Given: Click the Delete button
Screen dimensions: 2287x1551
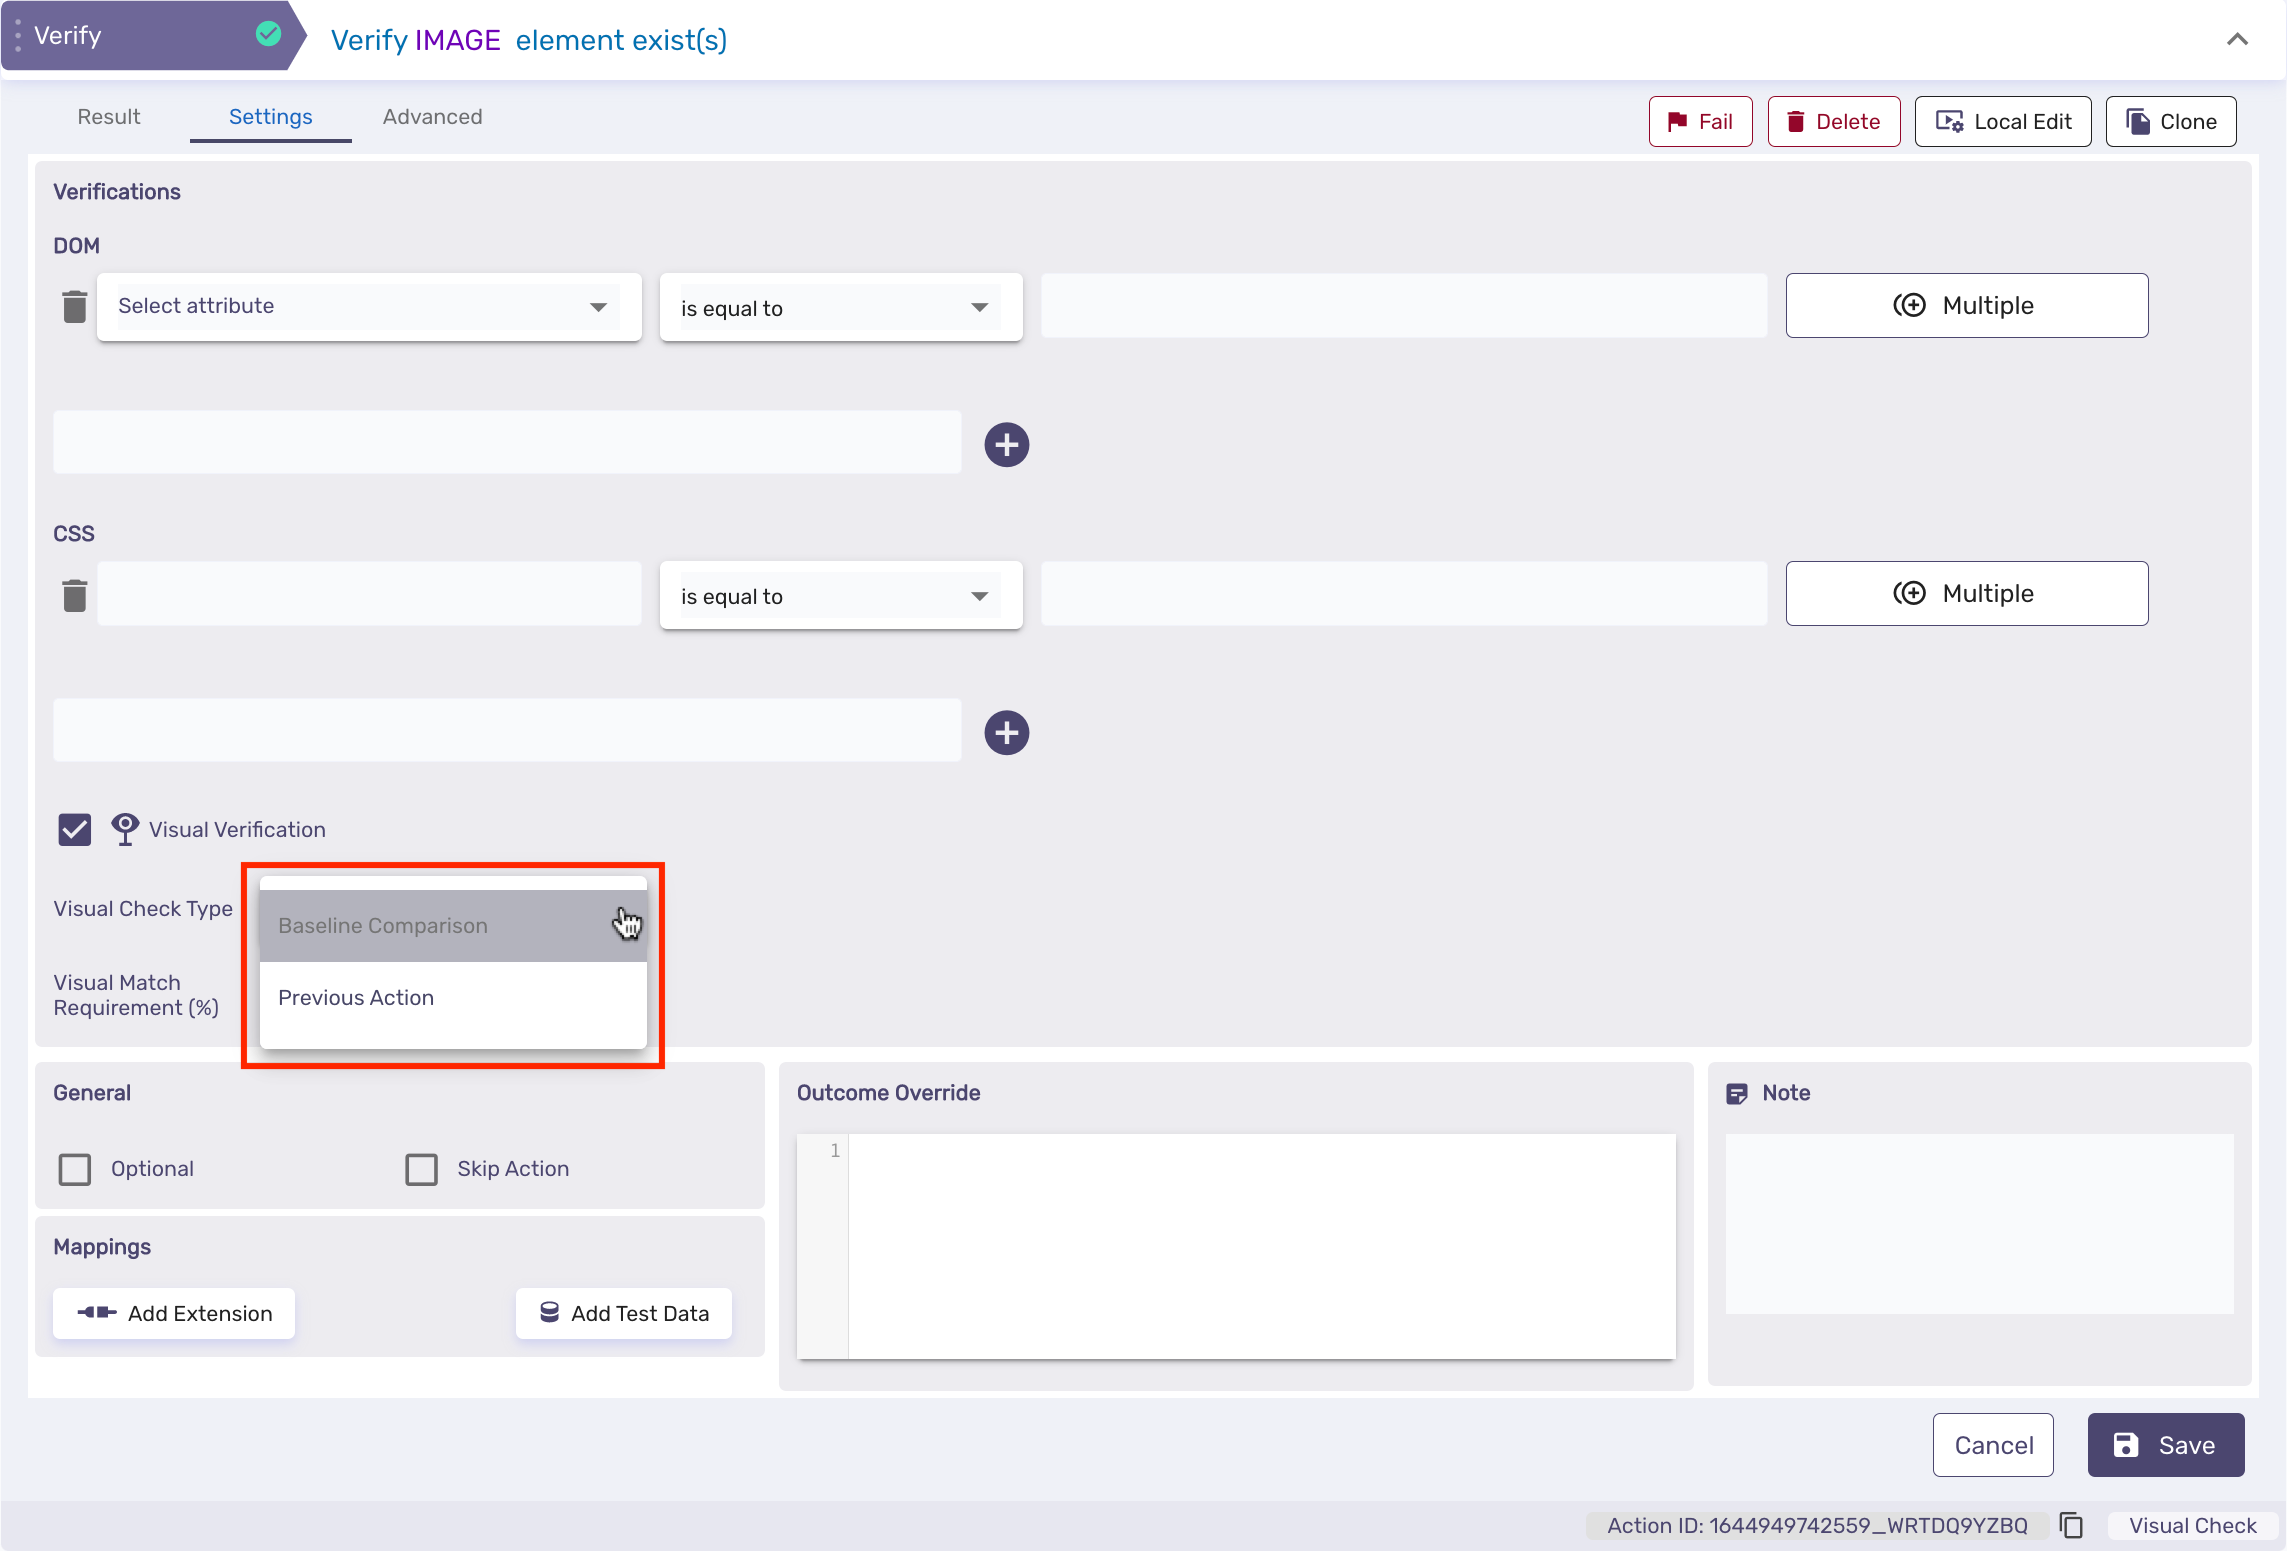Looking at the screenshot, I should 1834,122.
